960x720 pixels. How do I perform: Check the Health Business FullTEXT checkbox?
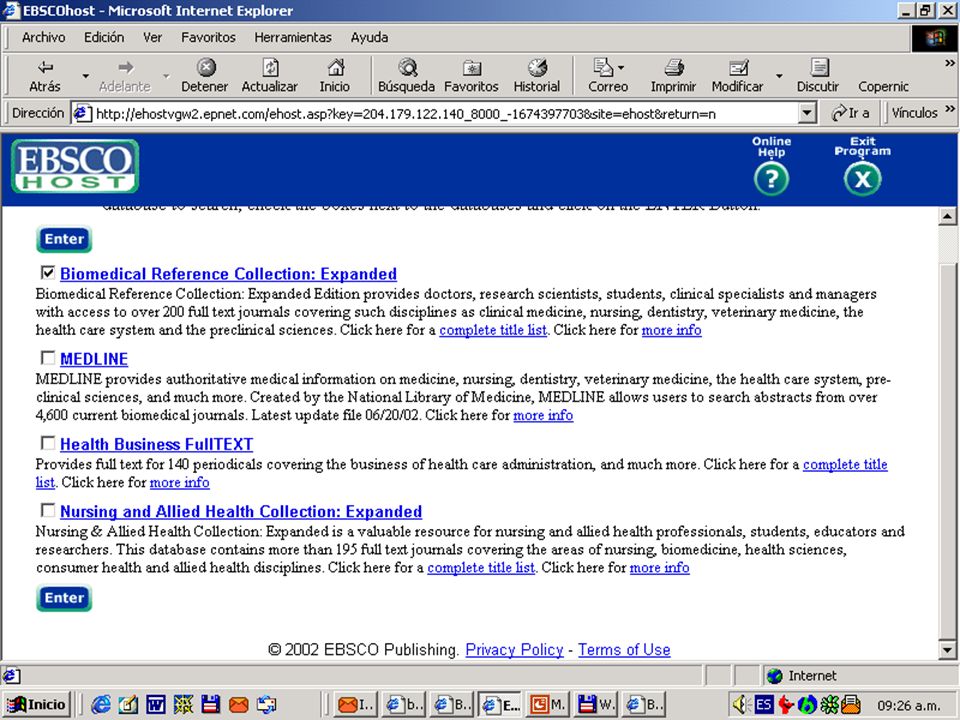point(47,442)
